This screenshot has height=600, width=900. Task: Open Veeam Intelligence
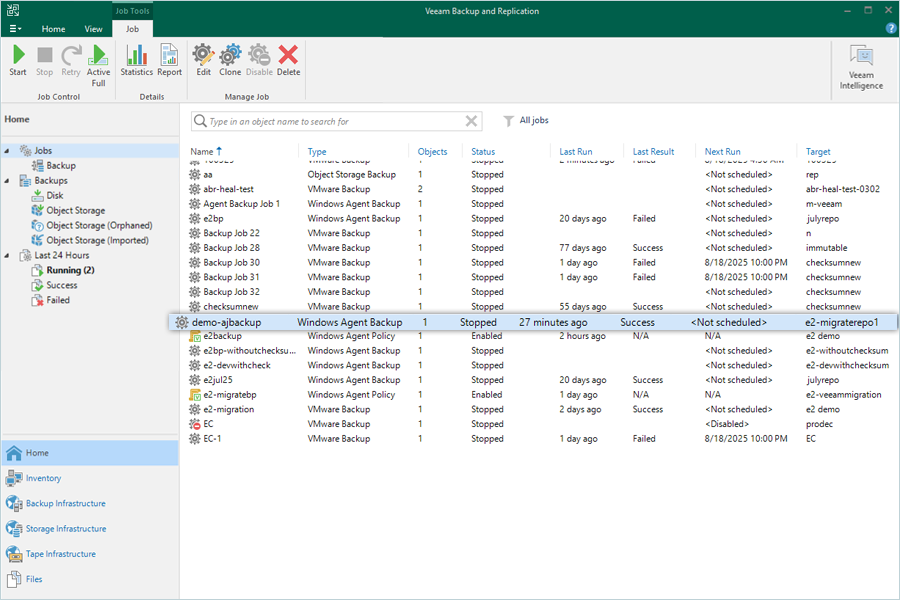point(861,68)
